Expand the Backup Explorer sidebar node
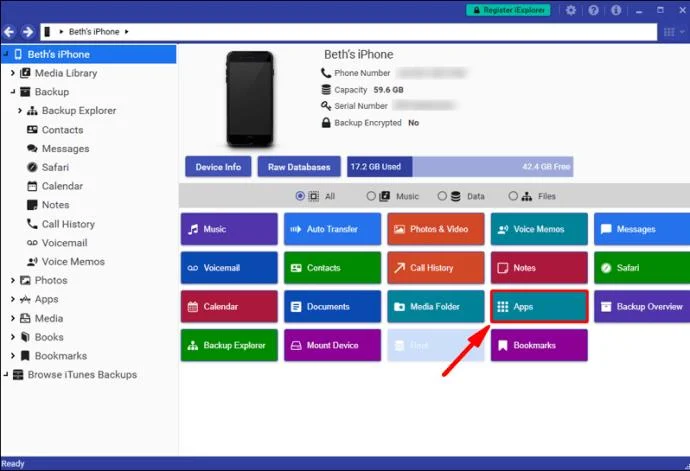Image resolution: width=690 pixels, height=471 pixels. [x=20, y=110]
